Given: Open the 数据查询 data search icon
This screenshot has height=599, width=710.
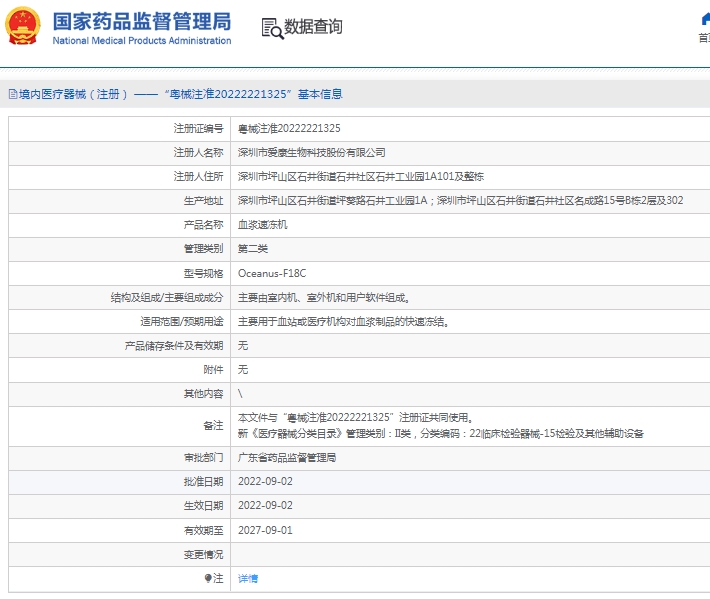Looking at the screenshot, I should coord(273,28).
